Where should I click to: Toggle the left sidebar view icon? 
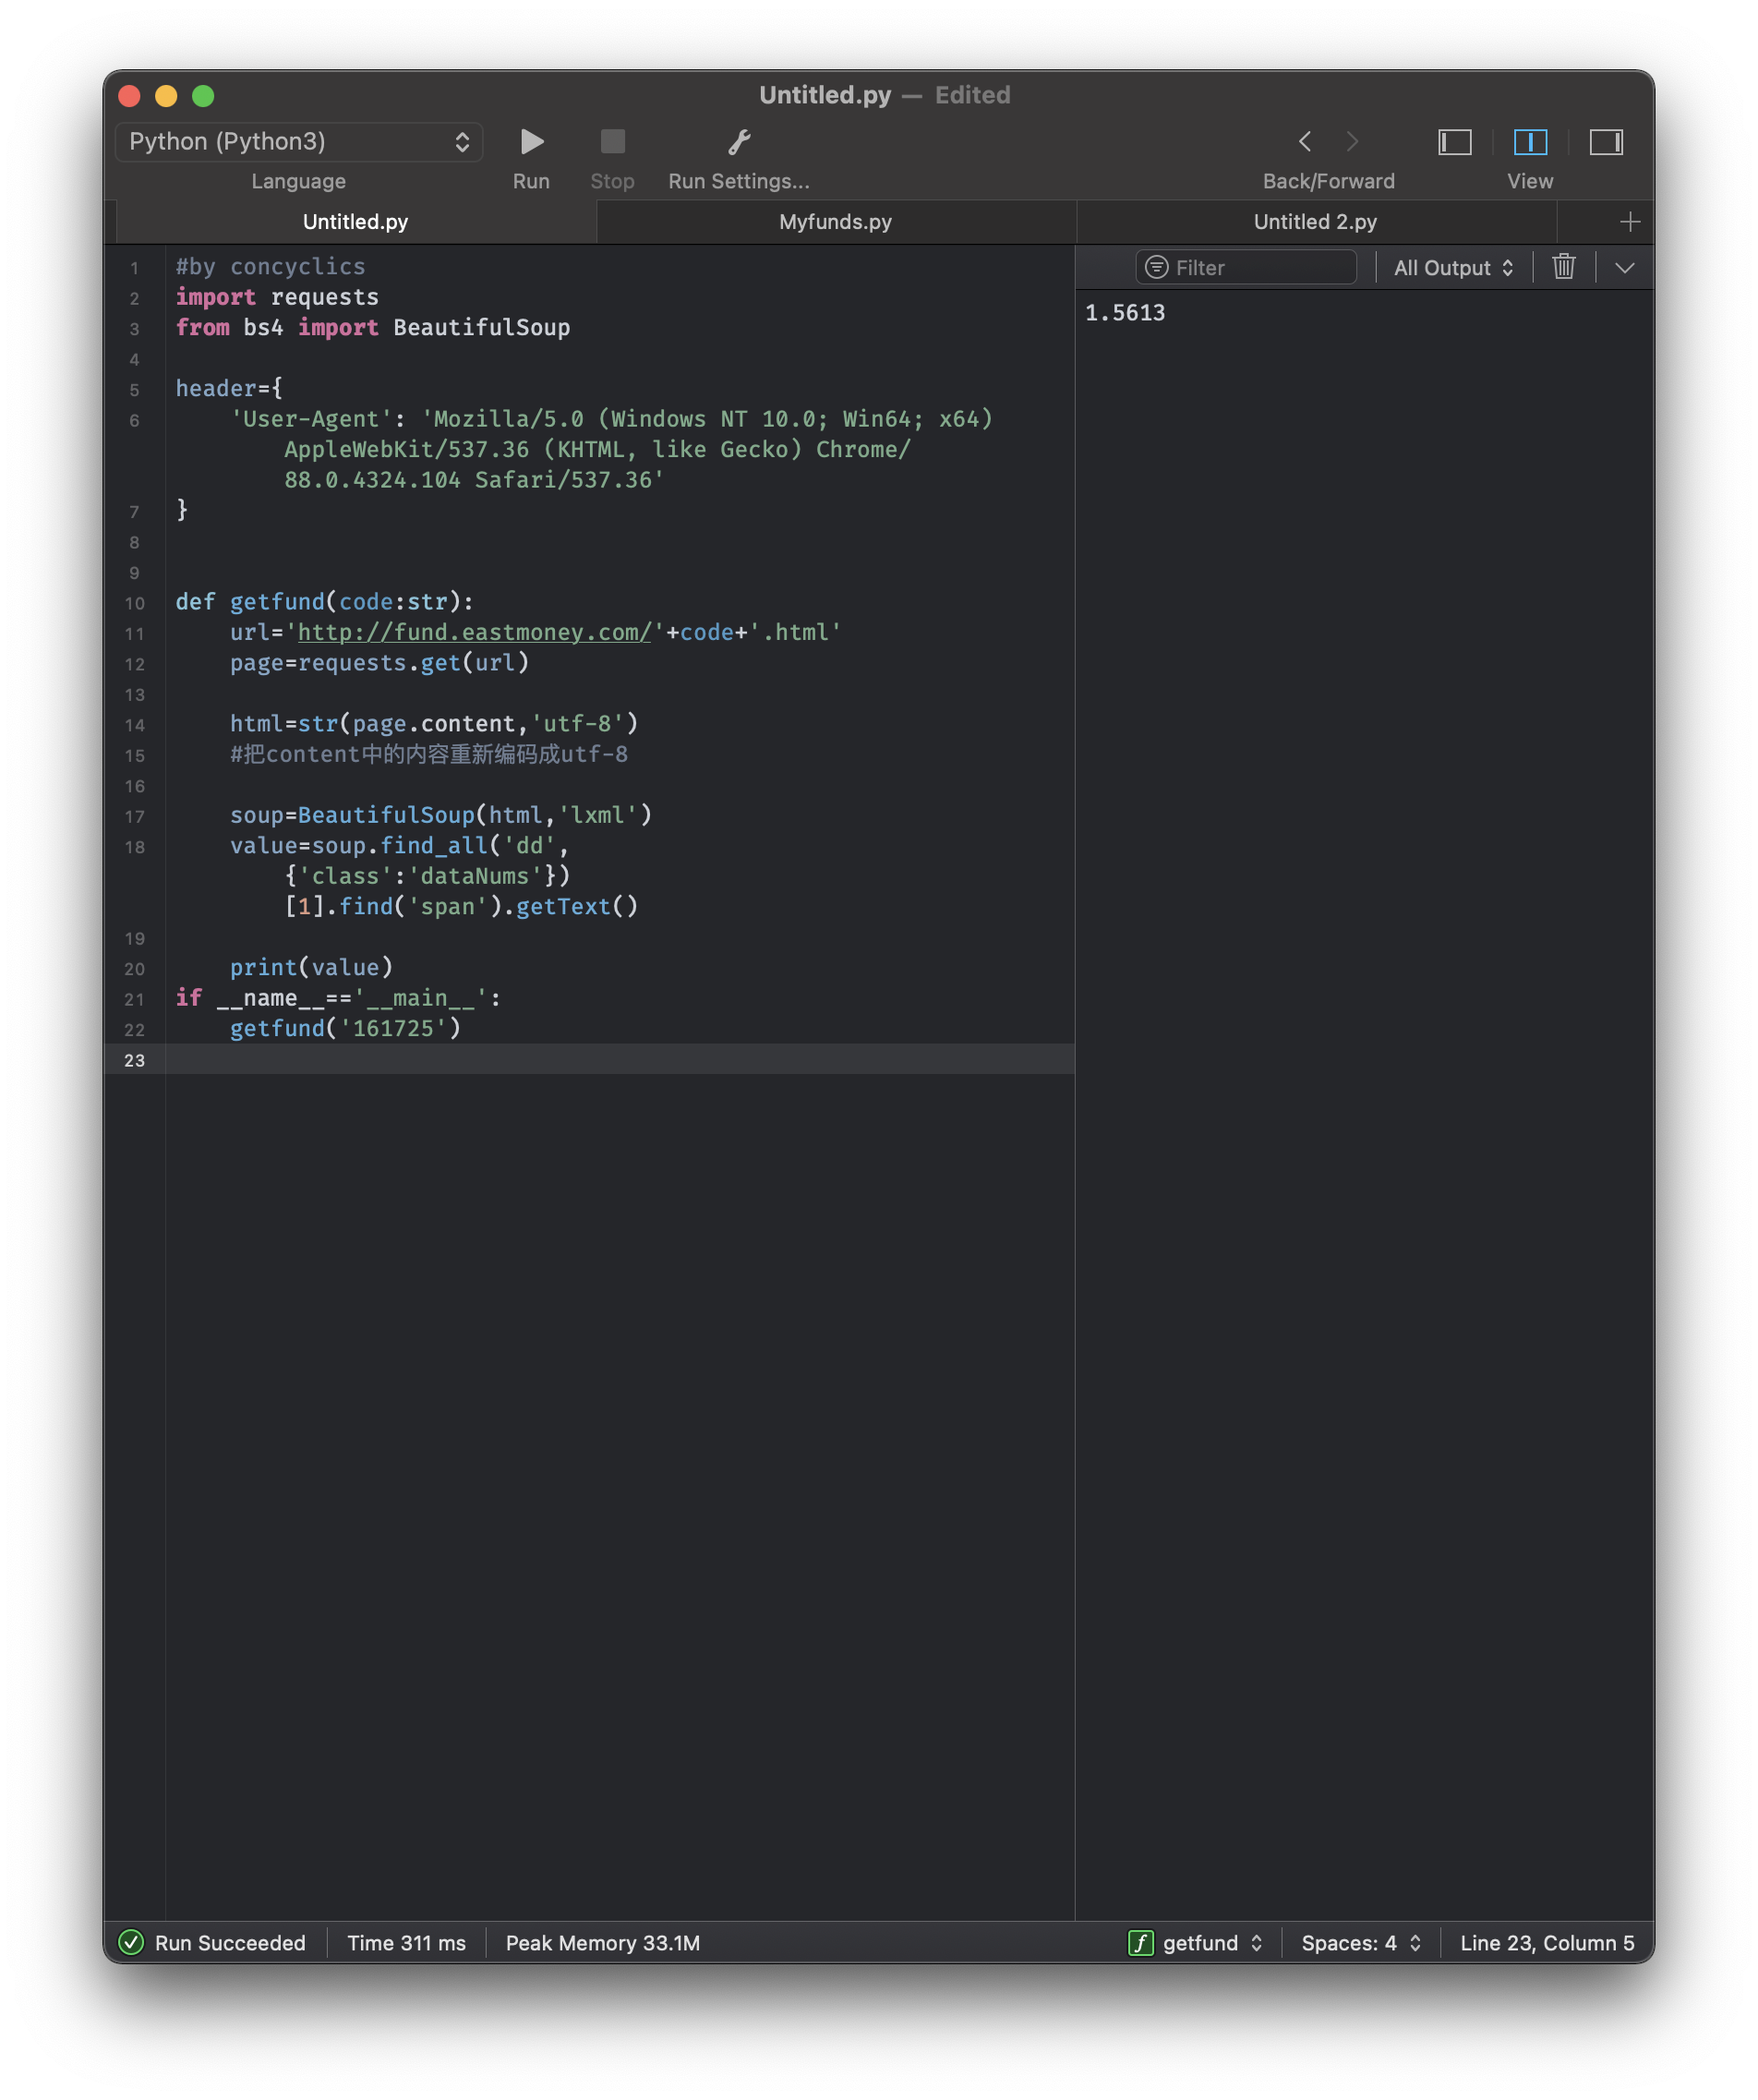pos(1455,142)
